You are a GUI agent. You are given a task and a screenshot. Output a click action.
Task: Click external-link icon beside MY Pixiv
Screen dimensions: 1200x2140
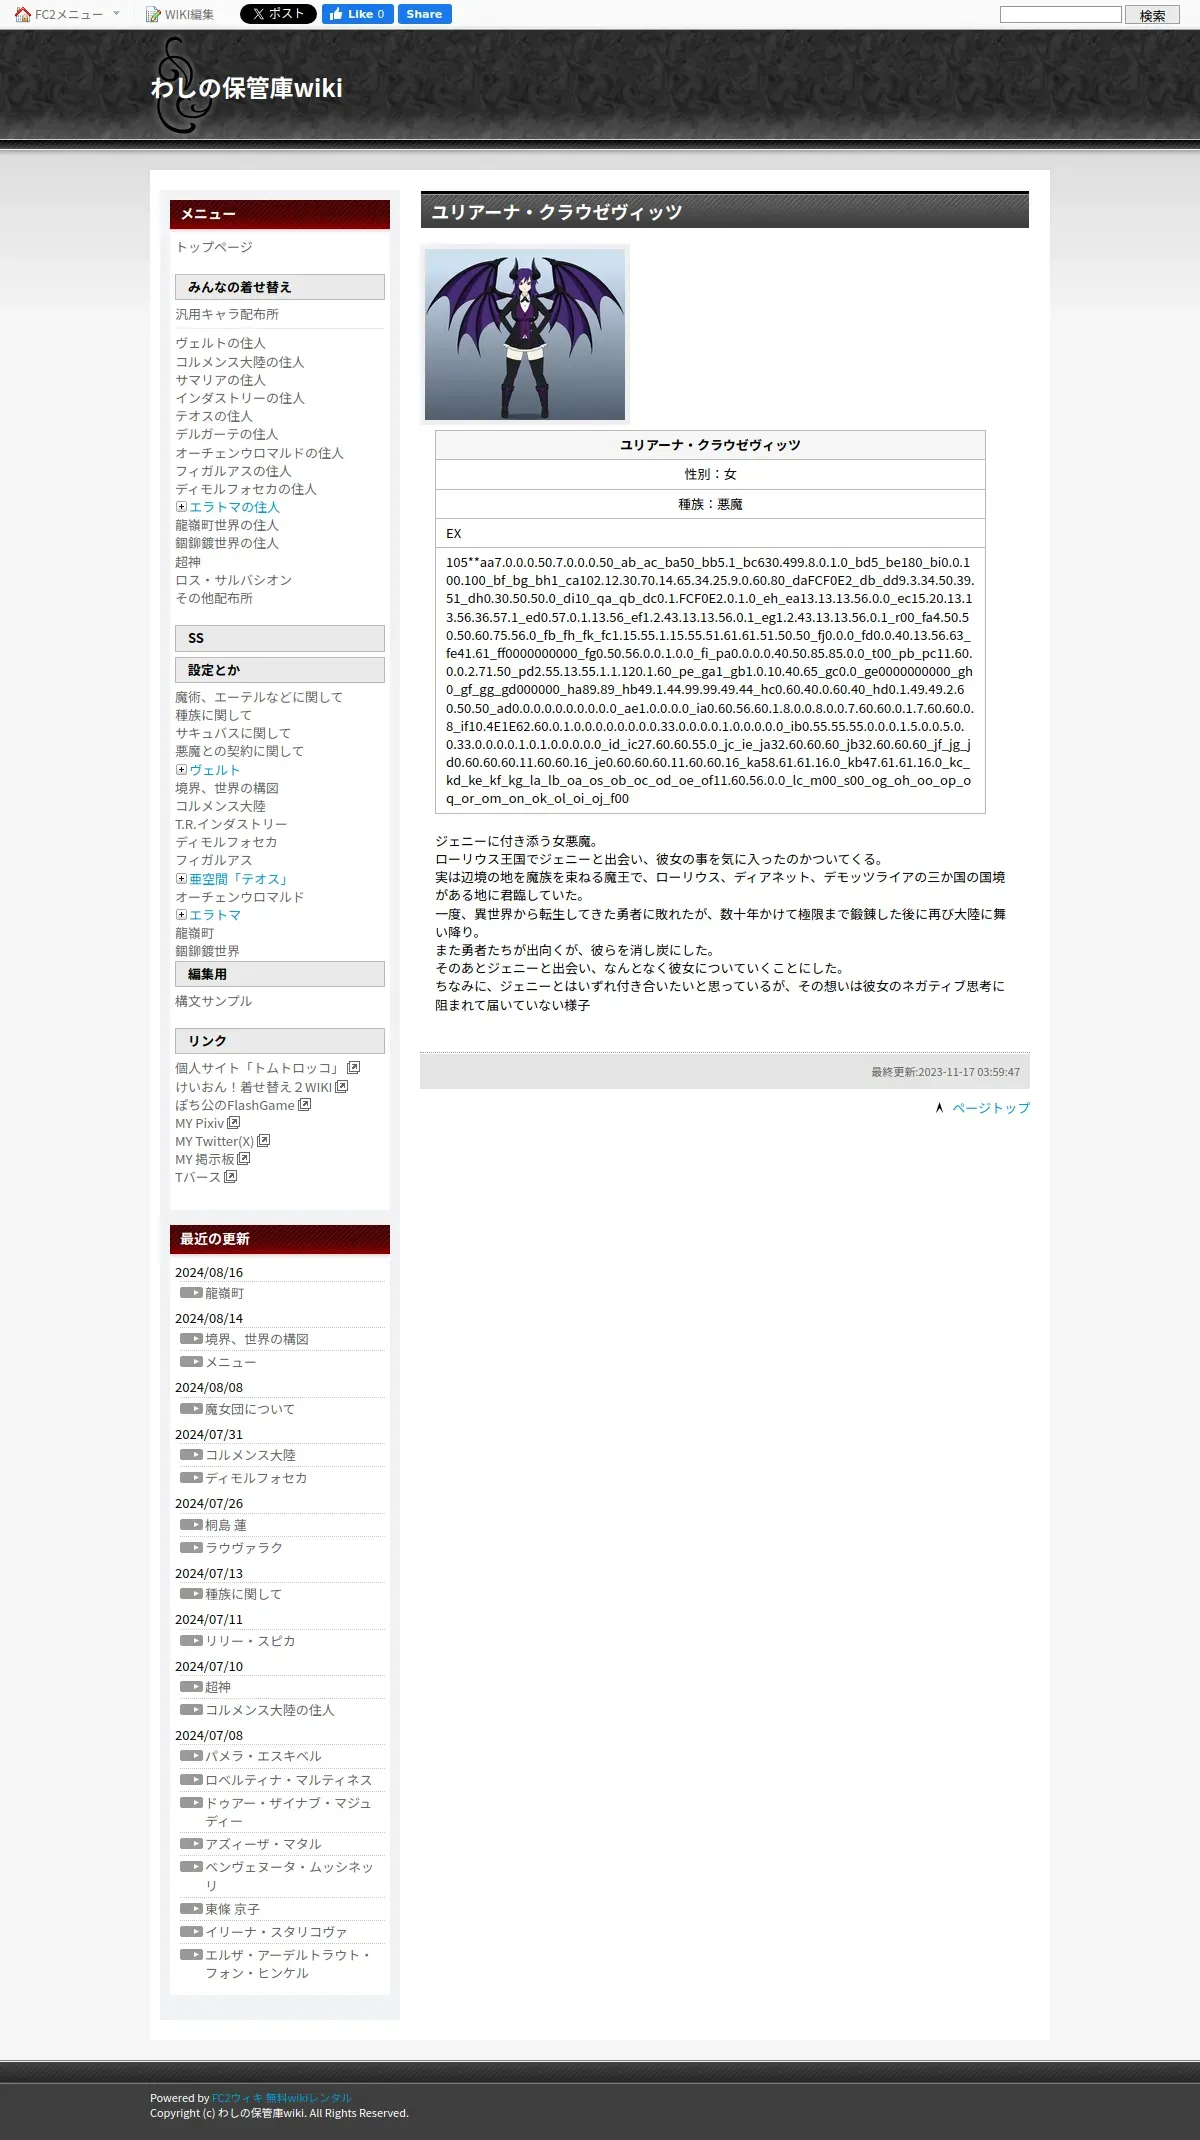click(x=233, y=1123)
